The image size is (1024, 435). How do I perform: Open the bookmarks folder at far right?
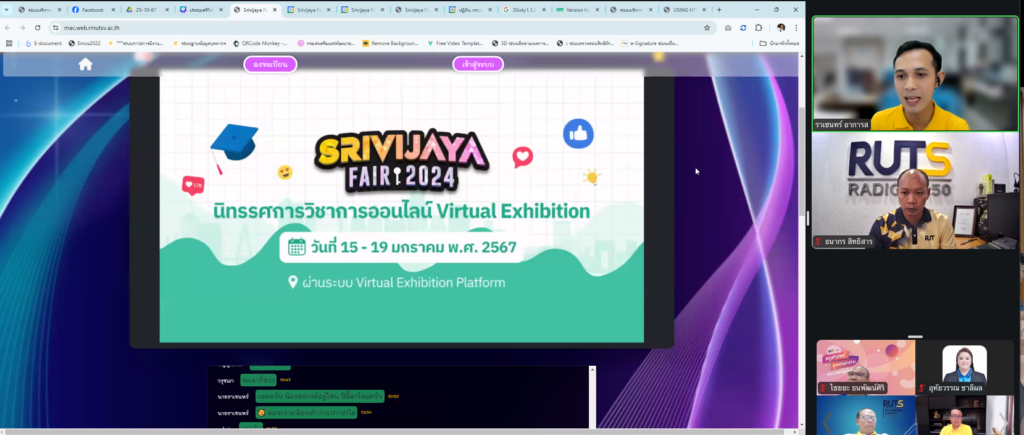[x=780, y=43]
